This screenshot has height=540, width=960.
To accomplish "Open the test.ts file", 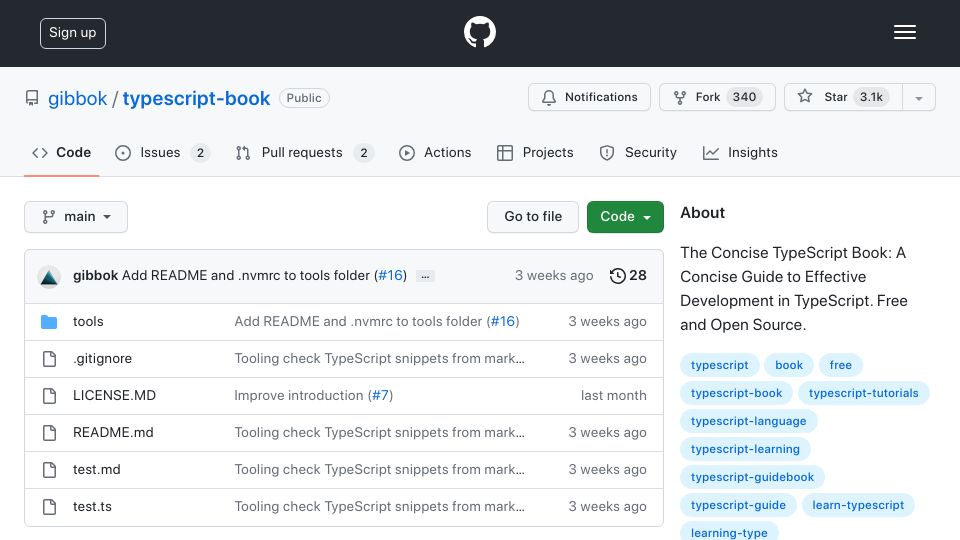I will click(92, 506).
